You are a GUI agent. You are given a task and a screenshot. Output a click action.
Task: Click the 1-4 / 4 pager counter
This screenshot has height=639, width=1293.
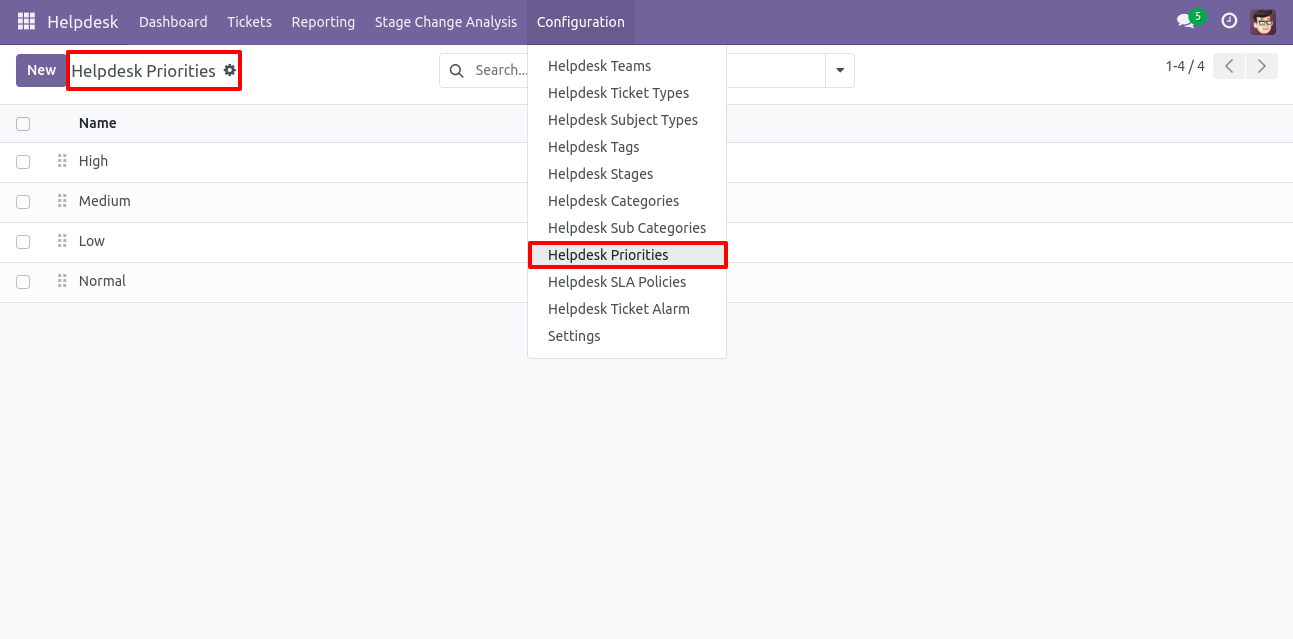(x=1185, y=66)
